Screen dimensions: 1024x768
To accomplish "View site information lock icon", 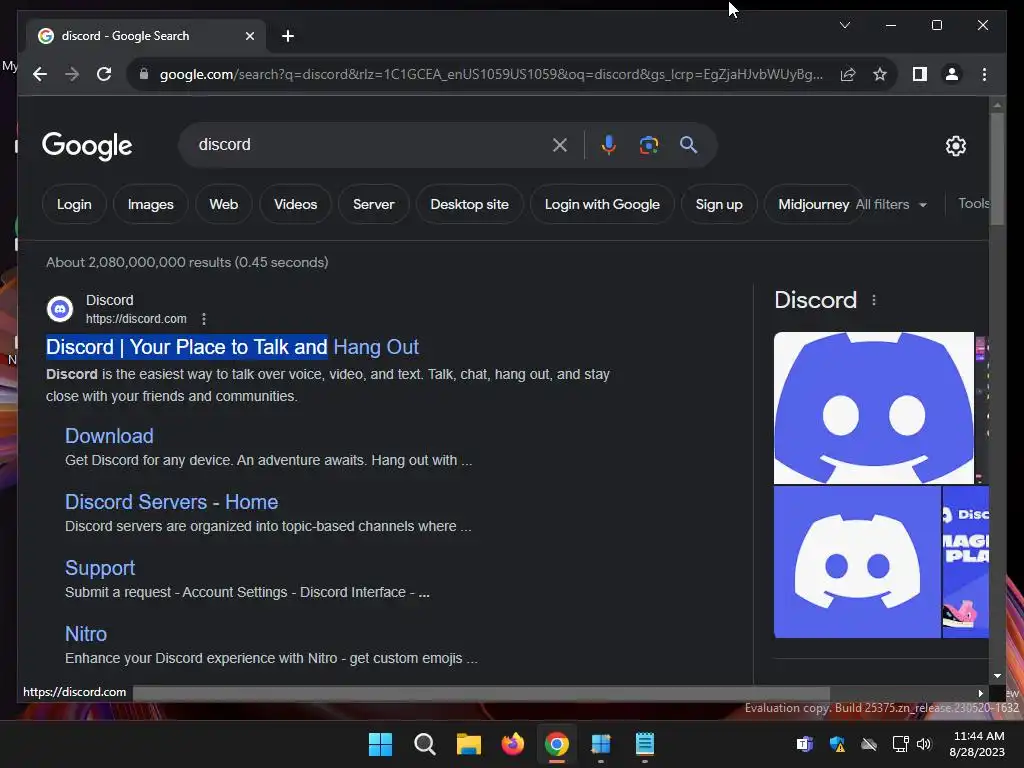I will 144,74.
